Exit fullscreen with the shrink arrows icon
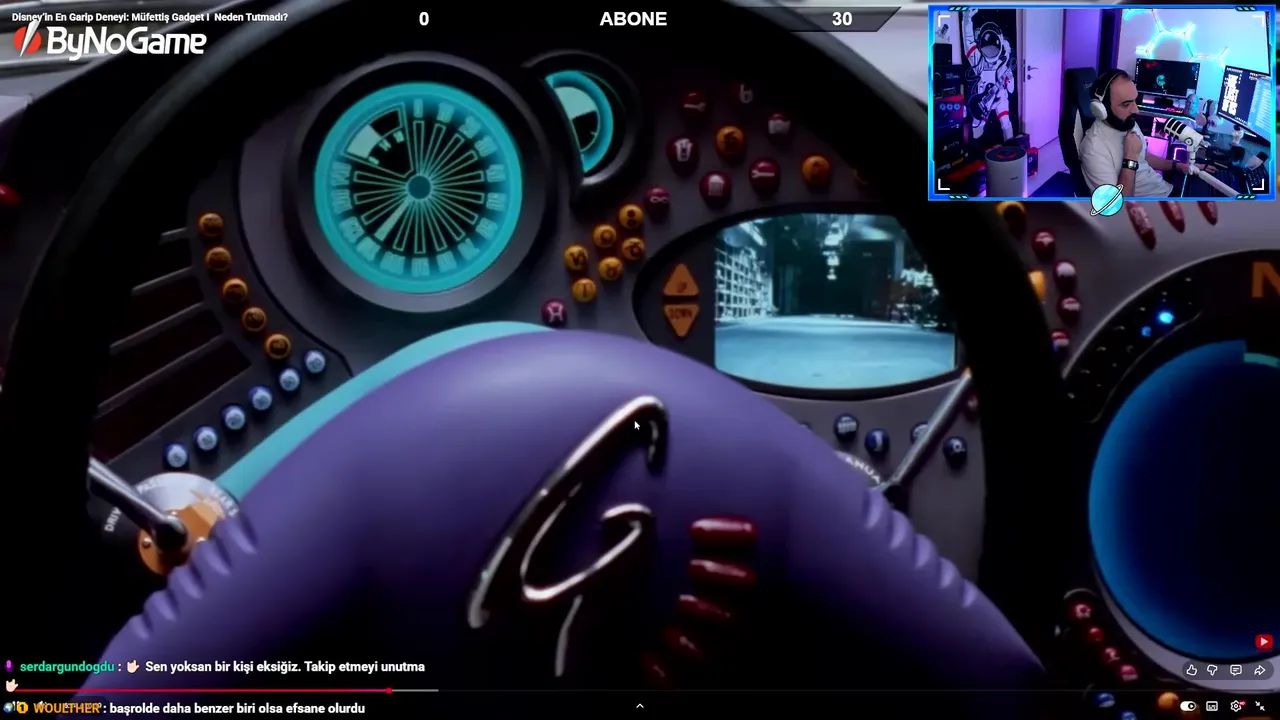This screenshot has width=1280, height=720. [1260, 707]
